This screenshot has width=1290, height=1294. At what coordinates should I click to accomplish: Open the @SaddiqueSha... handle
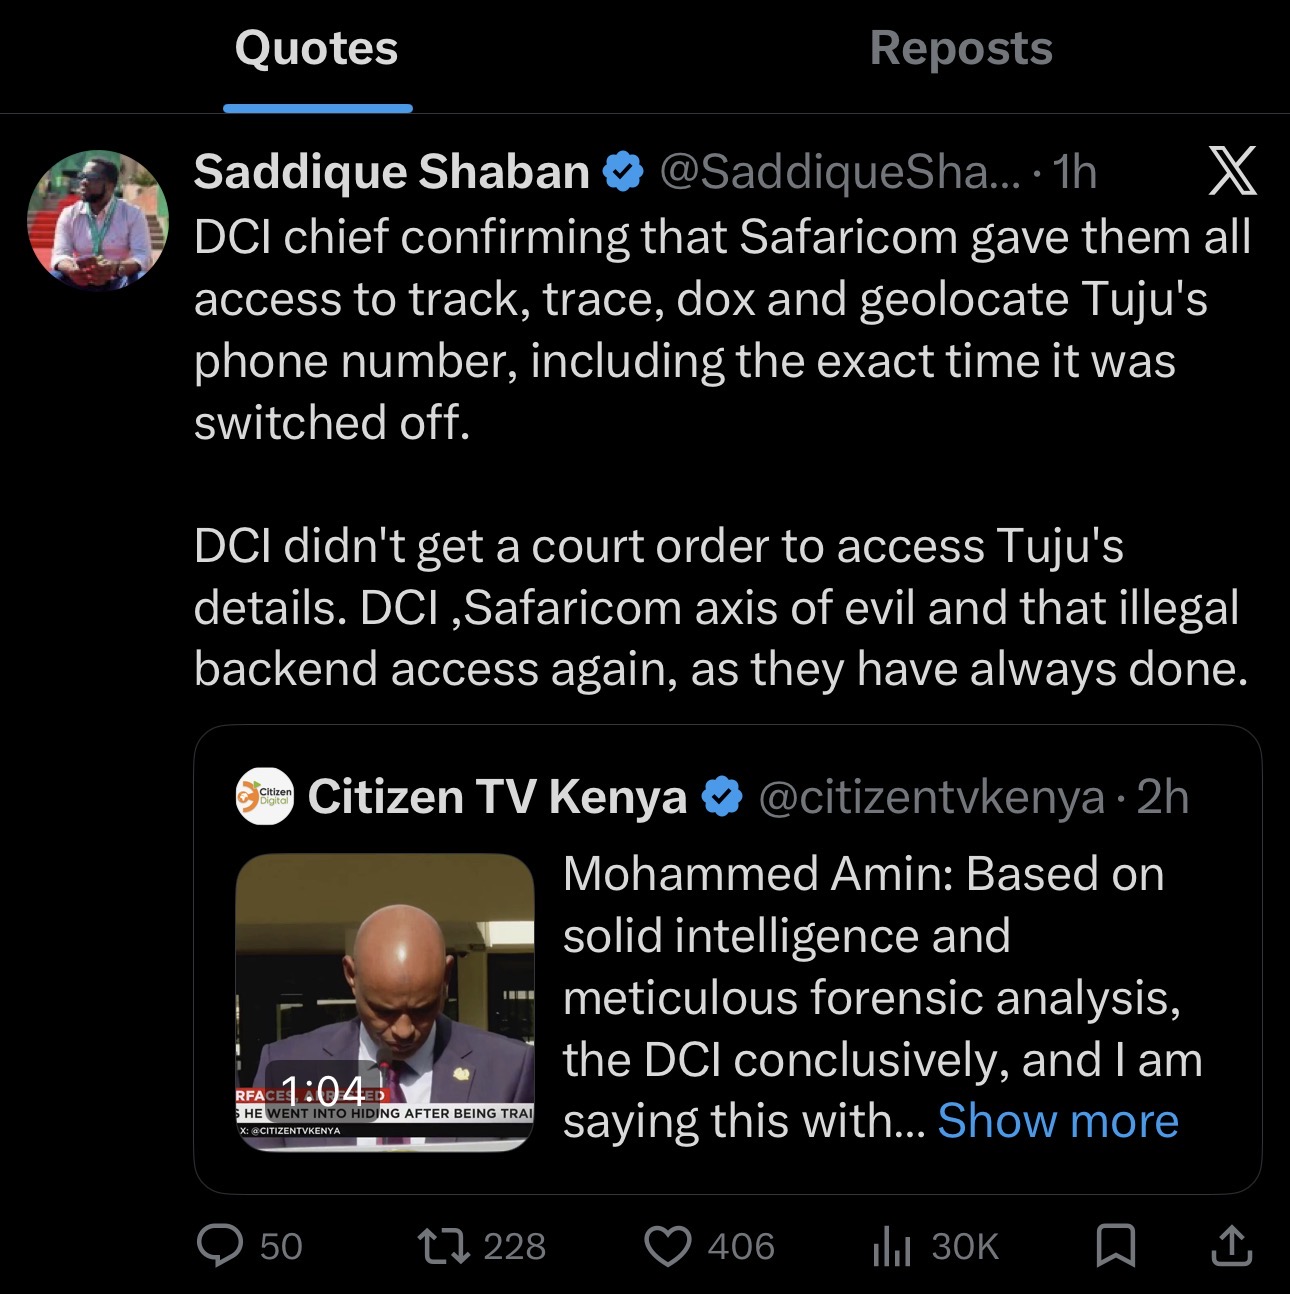[840, 172]
